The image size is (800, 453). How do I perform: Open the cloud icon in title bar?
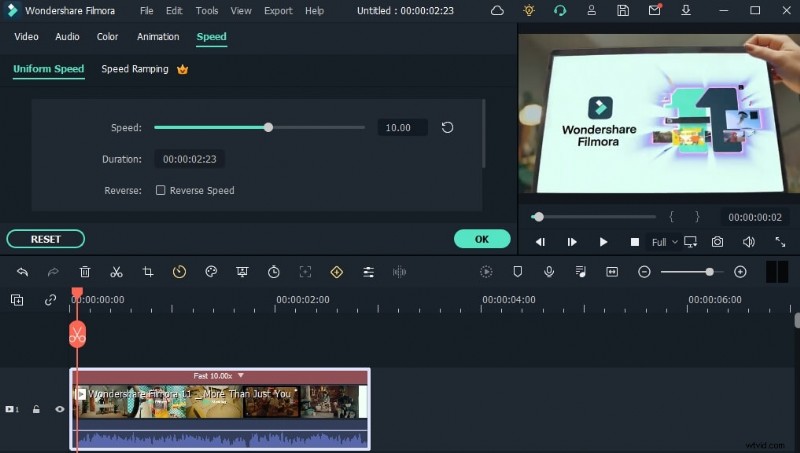click(x=497, y=10)
